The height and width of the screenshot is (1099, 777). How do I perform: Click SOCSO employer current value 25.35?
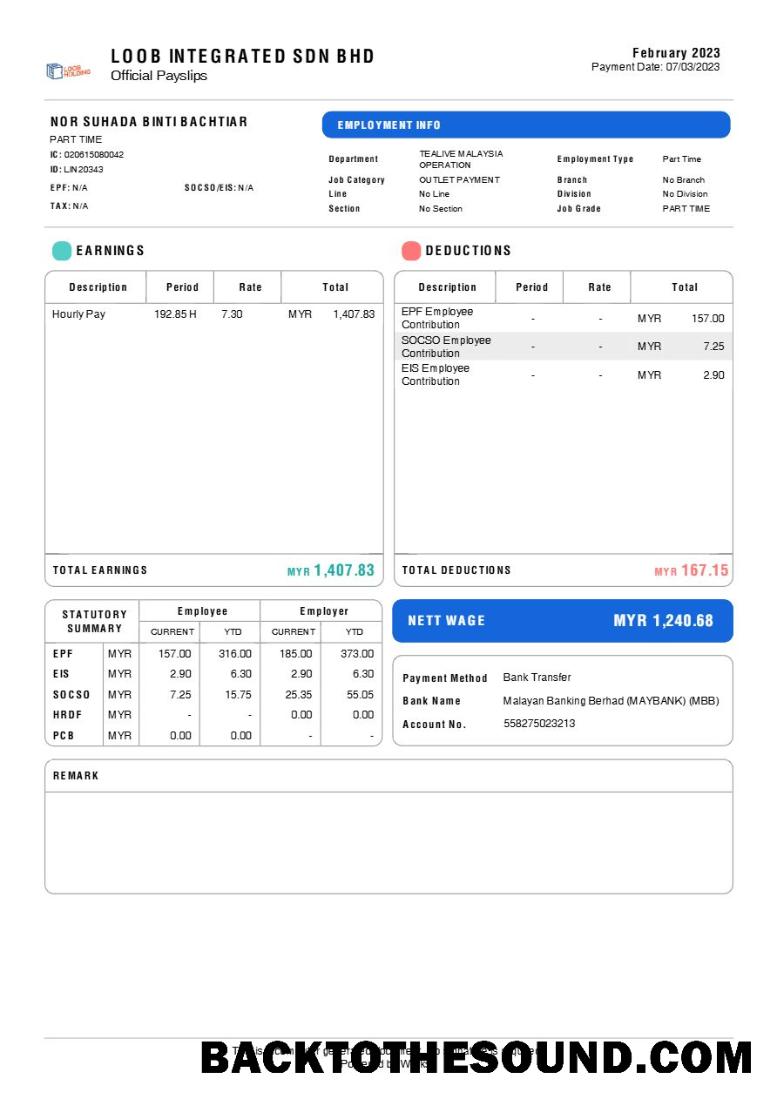pos(298,695)
